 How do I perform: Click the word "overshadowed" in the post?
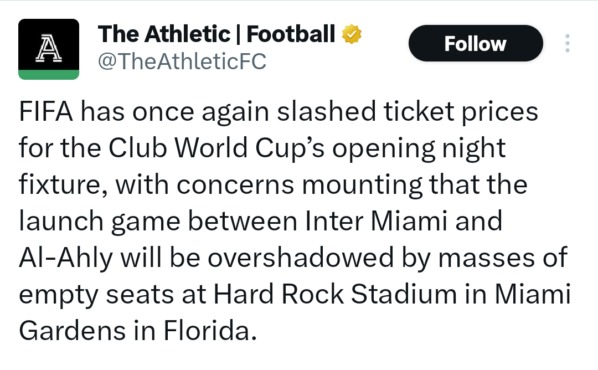[301, 257]
